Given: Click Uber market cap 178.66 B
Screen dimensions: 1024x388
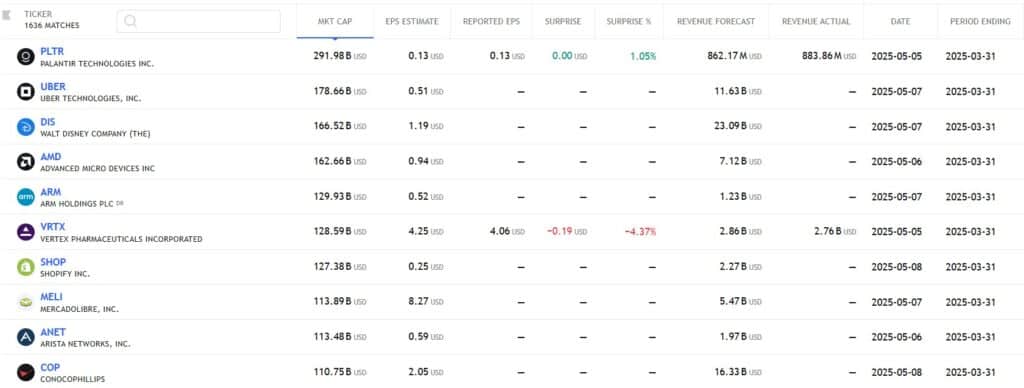Looking at the screenshot, I should [340, 91].
